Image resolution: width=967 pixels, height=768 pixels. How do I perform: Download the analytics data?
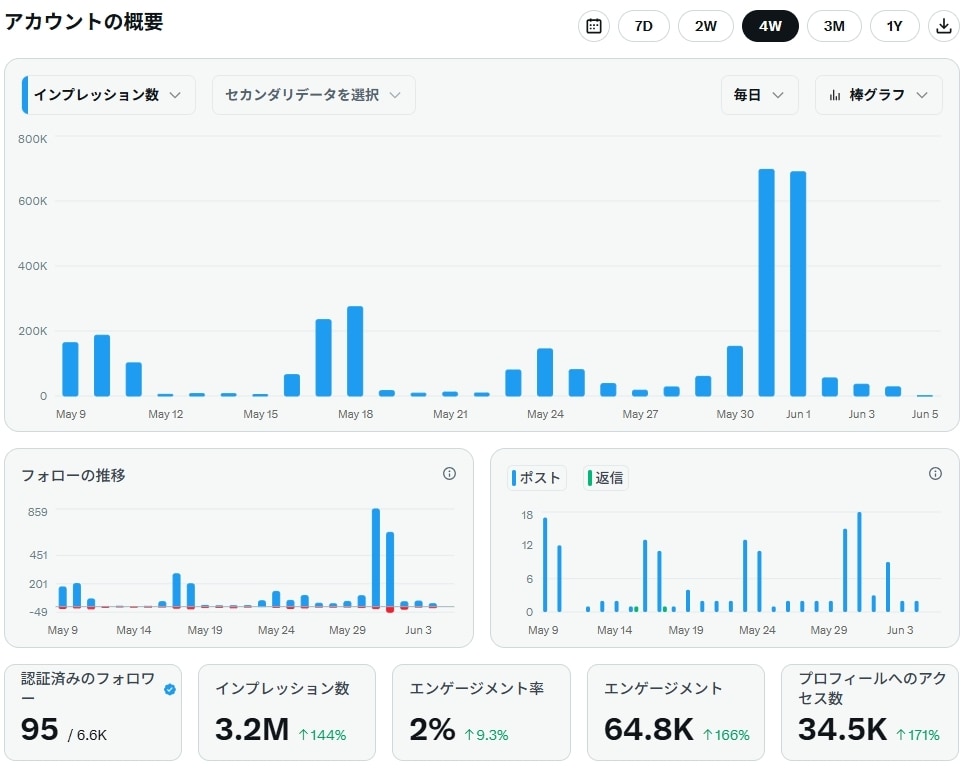(944, 26)
